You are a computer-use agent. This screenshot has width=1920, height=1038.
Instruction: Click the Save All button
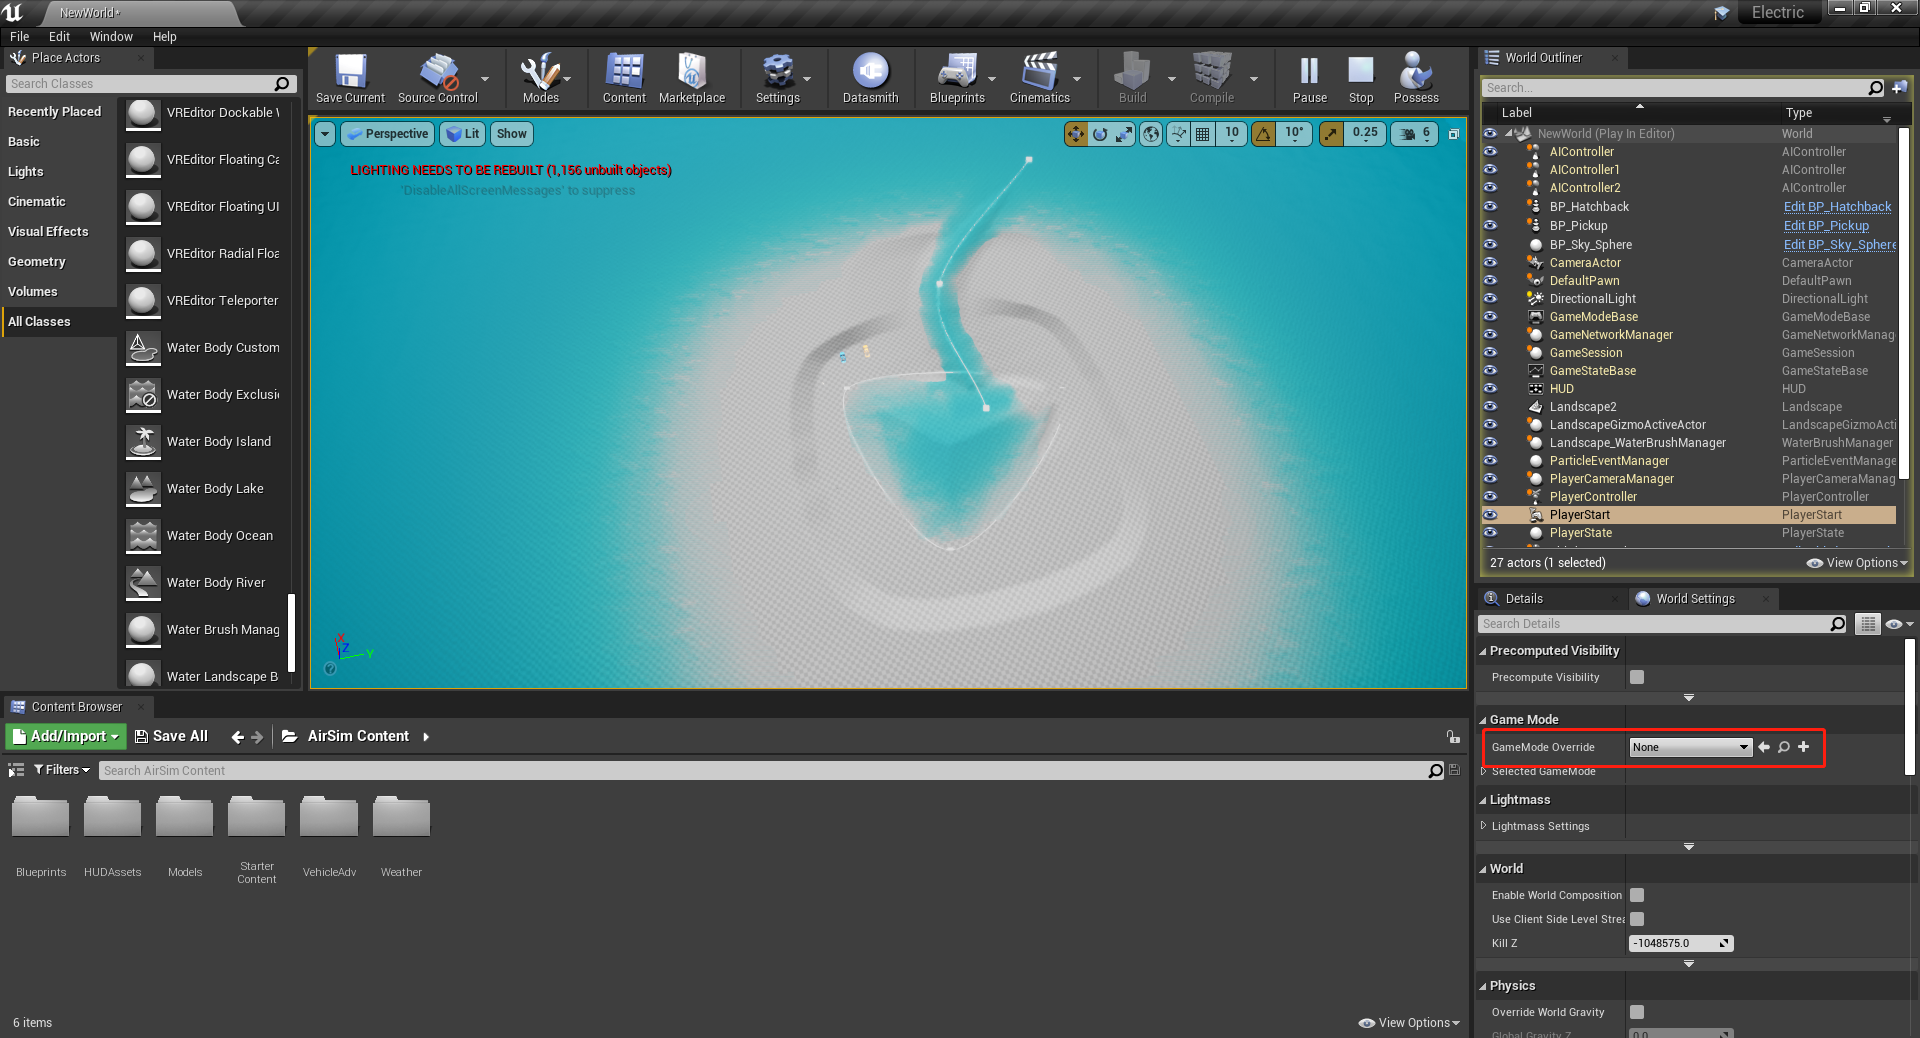(171, 736)
